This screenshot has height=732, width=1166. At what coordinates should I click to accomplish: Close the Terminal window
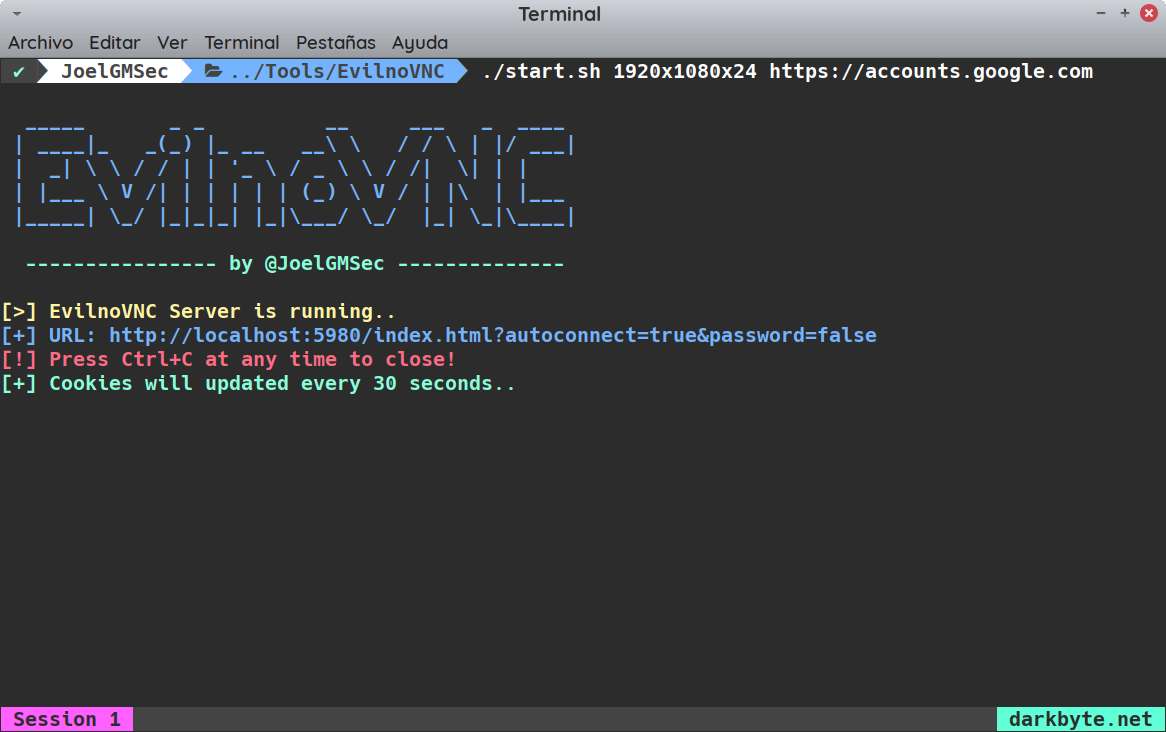point(1149,13)
